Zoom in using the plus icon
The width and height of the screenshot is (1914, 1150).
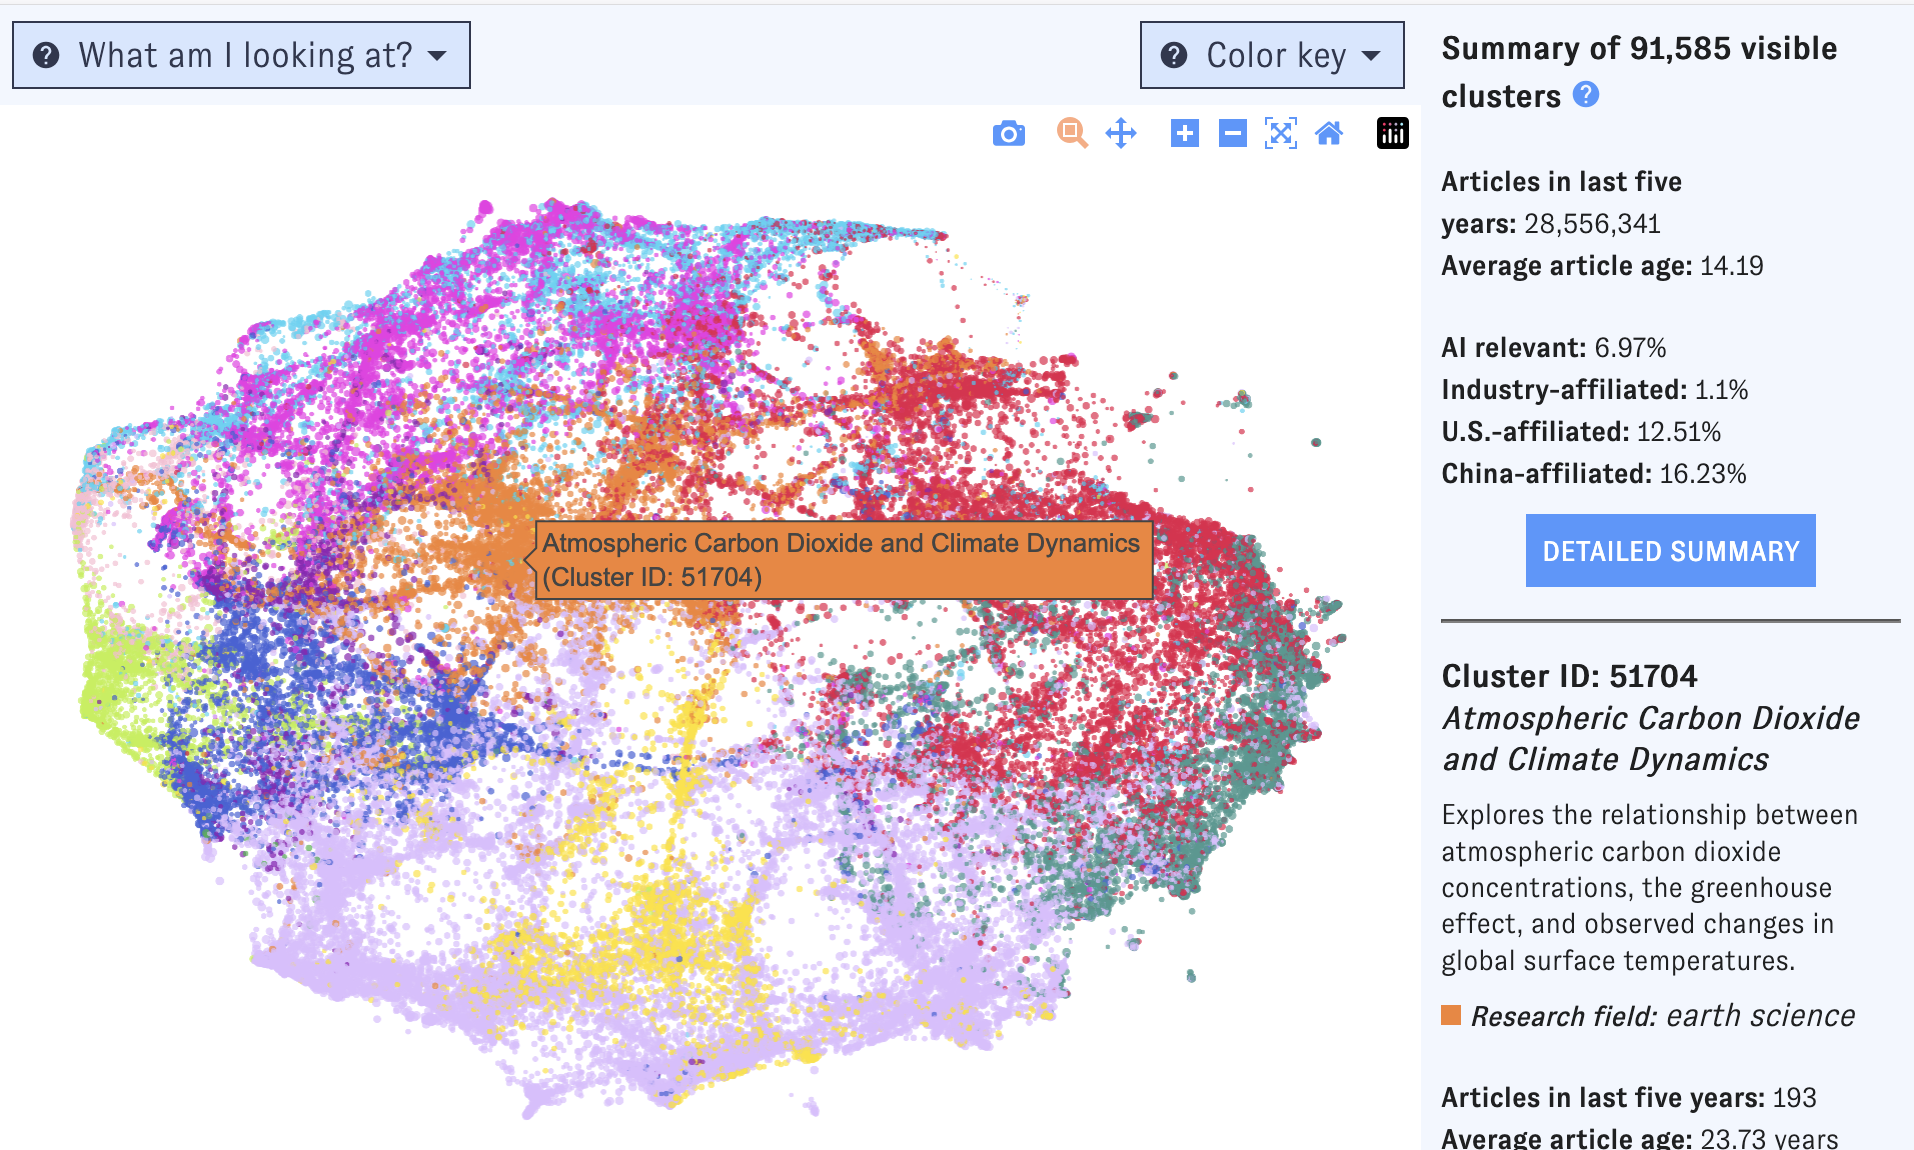pyautogui.click(x=1184, y=132)
